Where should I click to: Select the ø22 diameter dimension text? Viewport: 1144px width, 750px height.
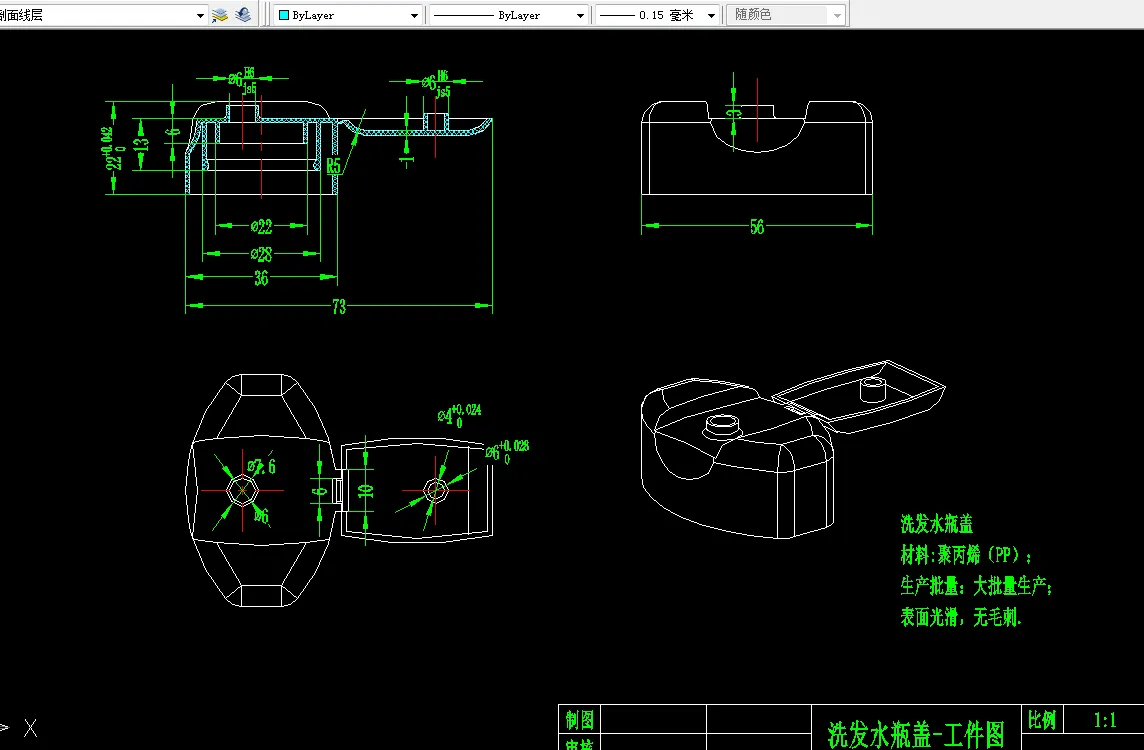[x=261, y=227]
